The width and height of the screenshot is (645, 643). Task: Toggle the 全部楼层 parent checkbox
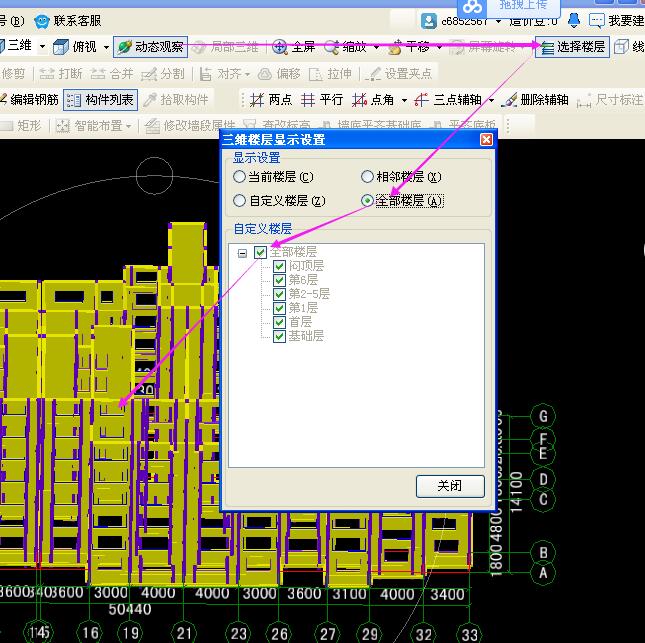pos(260,252)
